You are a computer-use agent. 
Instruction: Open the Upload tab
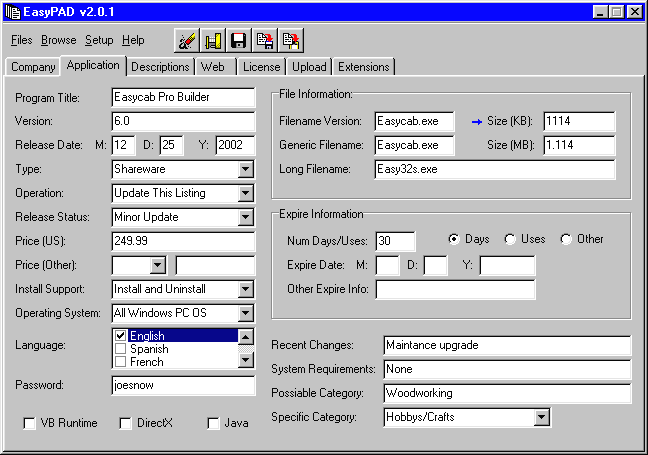[x=309, y=67]
